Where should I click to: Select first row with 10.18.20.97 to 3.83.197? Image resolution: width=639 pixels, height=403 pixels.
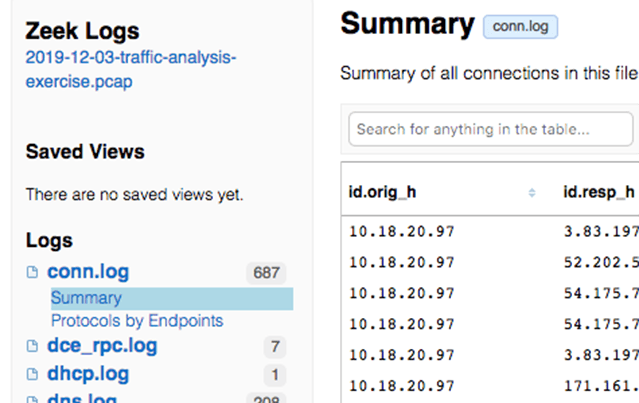pyautogui.click(x=490, y=231)
